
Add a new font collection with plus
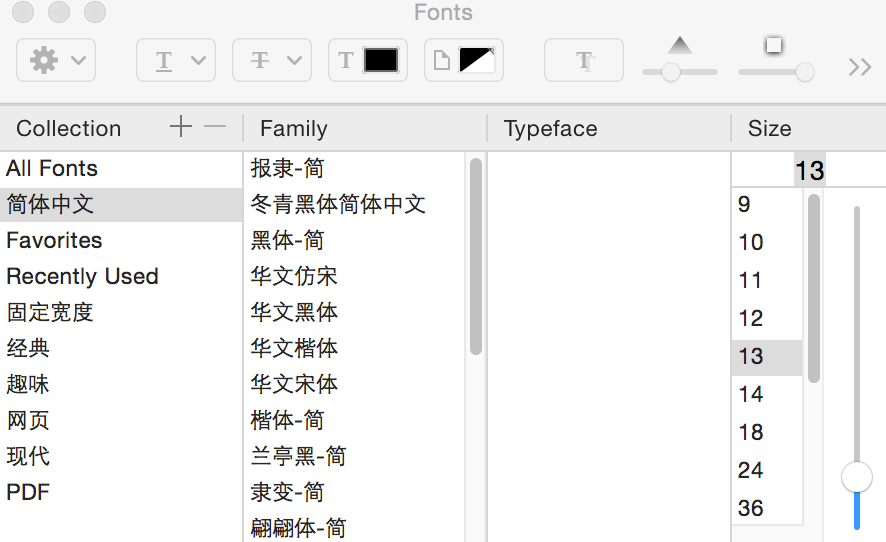click(x=181, y=126)
